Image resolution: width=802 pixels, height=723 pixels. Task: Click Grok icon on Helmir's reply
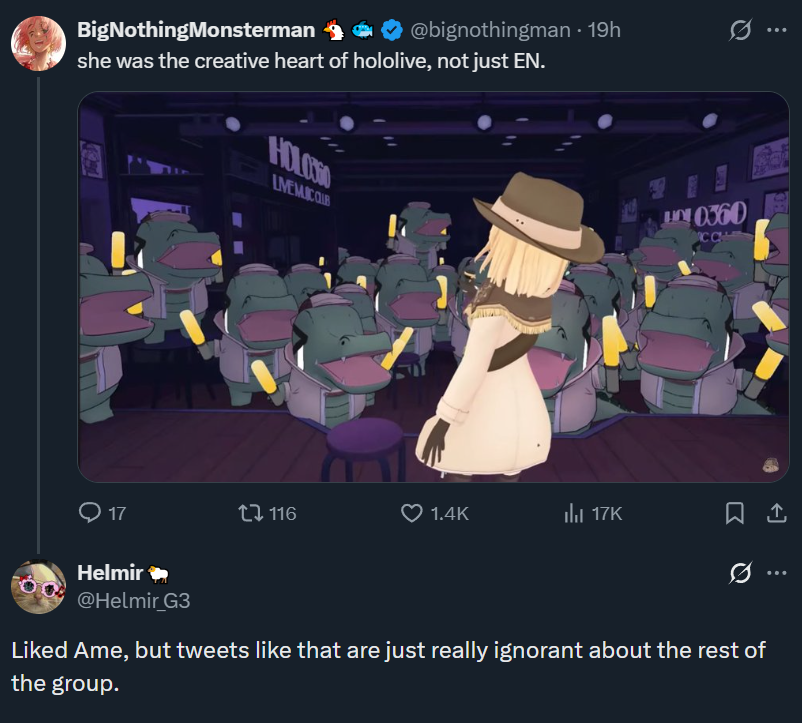pyautogui.click(x=740, y=573)
